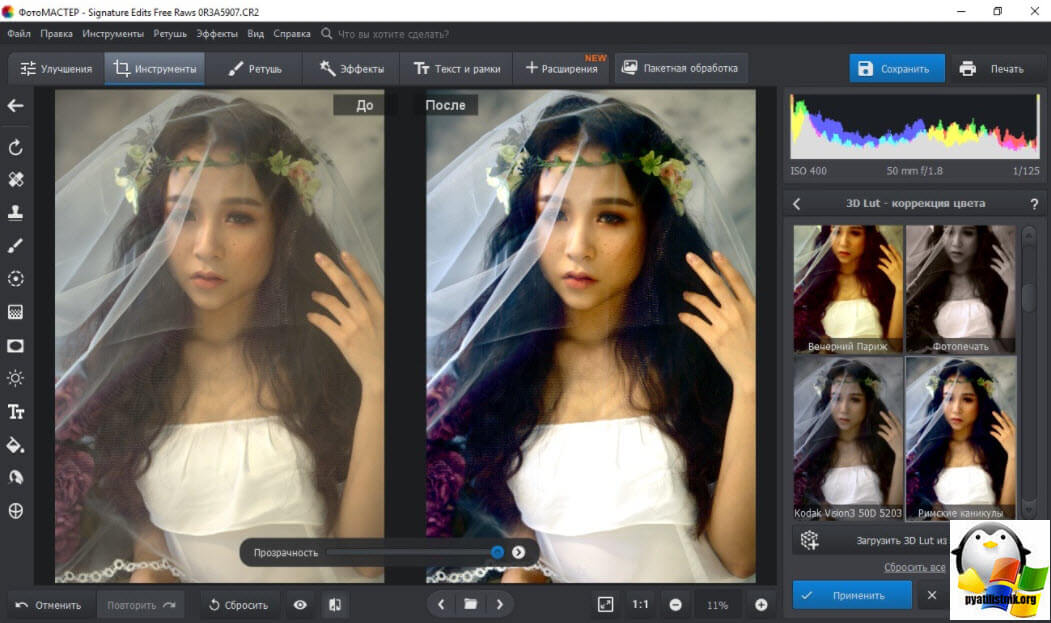1051x623 pixels.
Task: Click the Повторить button
Action: 142,605
